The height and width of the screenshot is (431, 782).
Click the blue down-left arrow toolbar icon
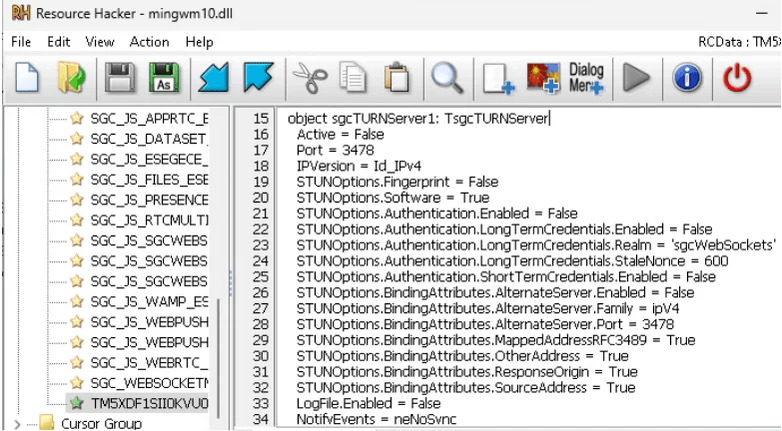[x=213, y=78]
